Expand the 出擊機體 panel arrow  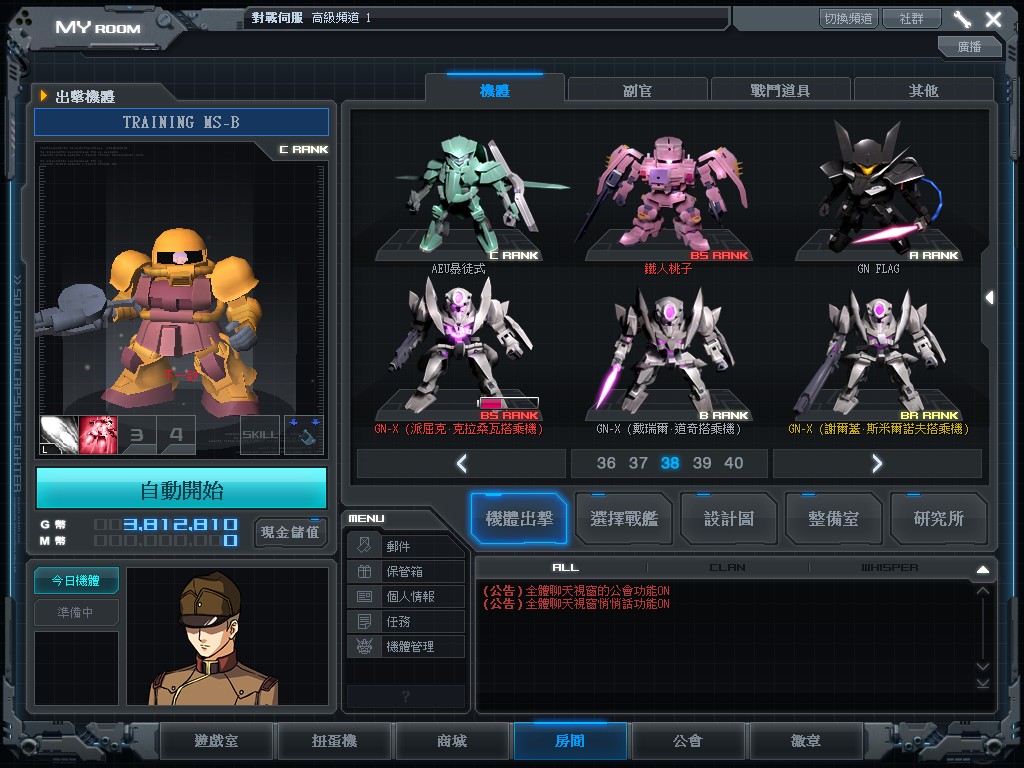point(44,96)
